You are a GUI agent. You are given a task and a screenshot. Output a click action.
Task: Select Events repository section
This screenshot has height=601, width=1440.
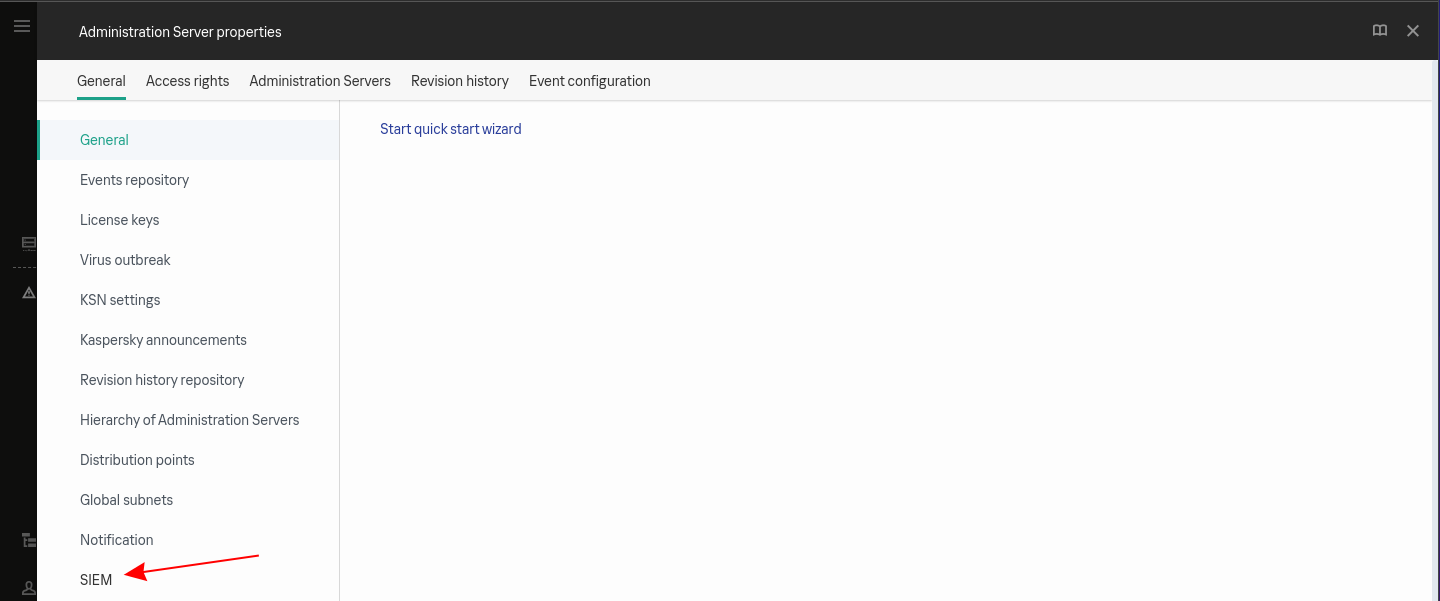134,180
